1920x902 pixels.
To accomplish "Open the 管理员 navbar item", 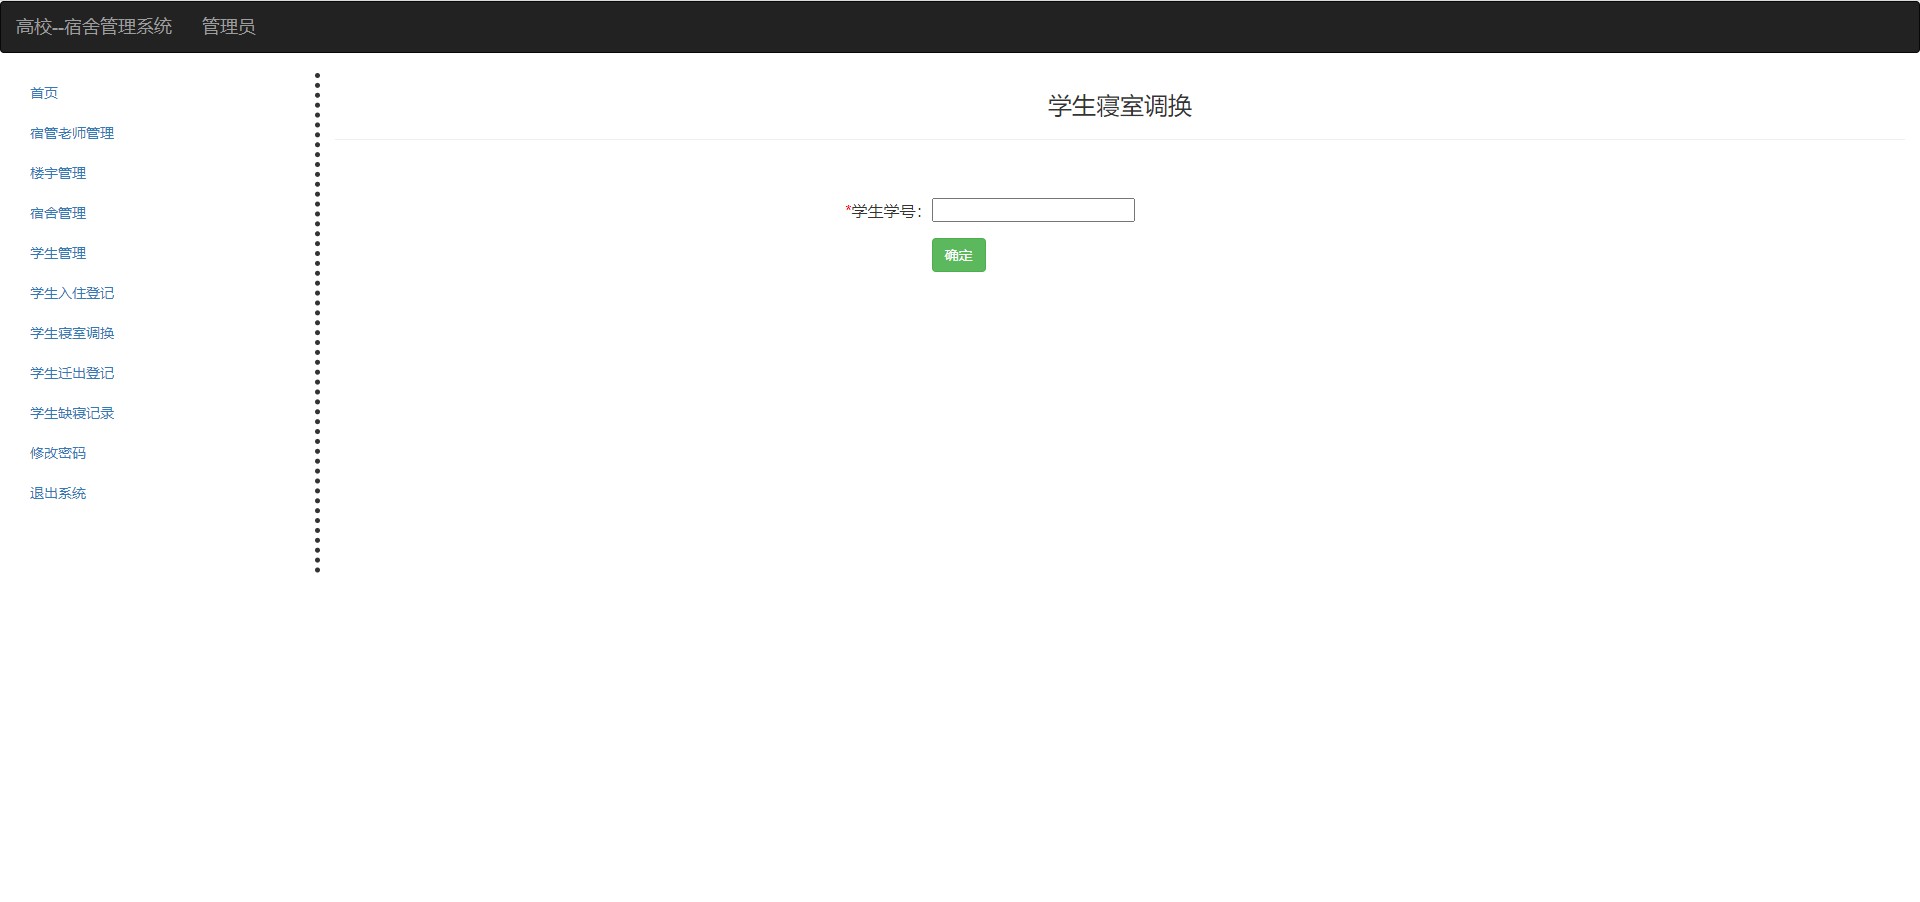I will pos(228,27).
